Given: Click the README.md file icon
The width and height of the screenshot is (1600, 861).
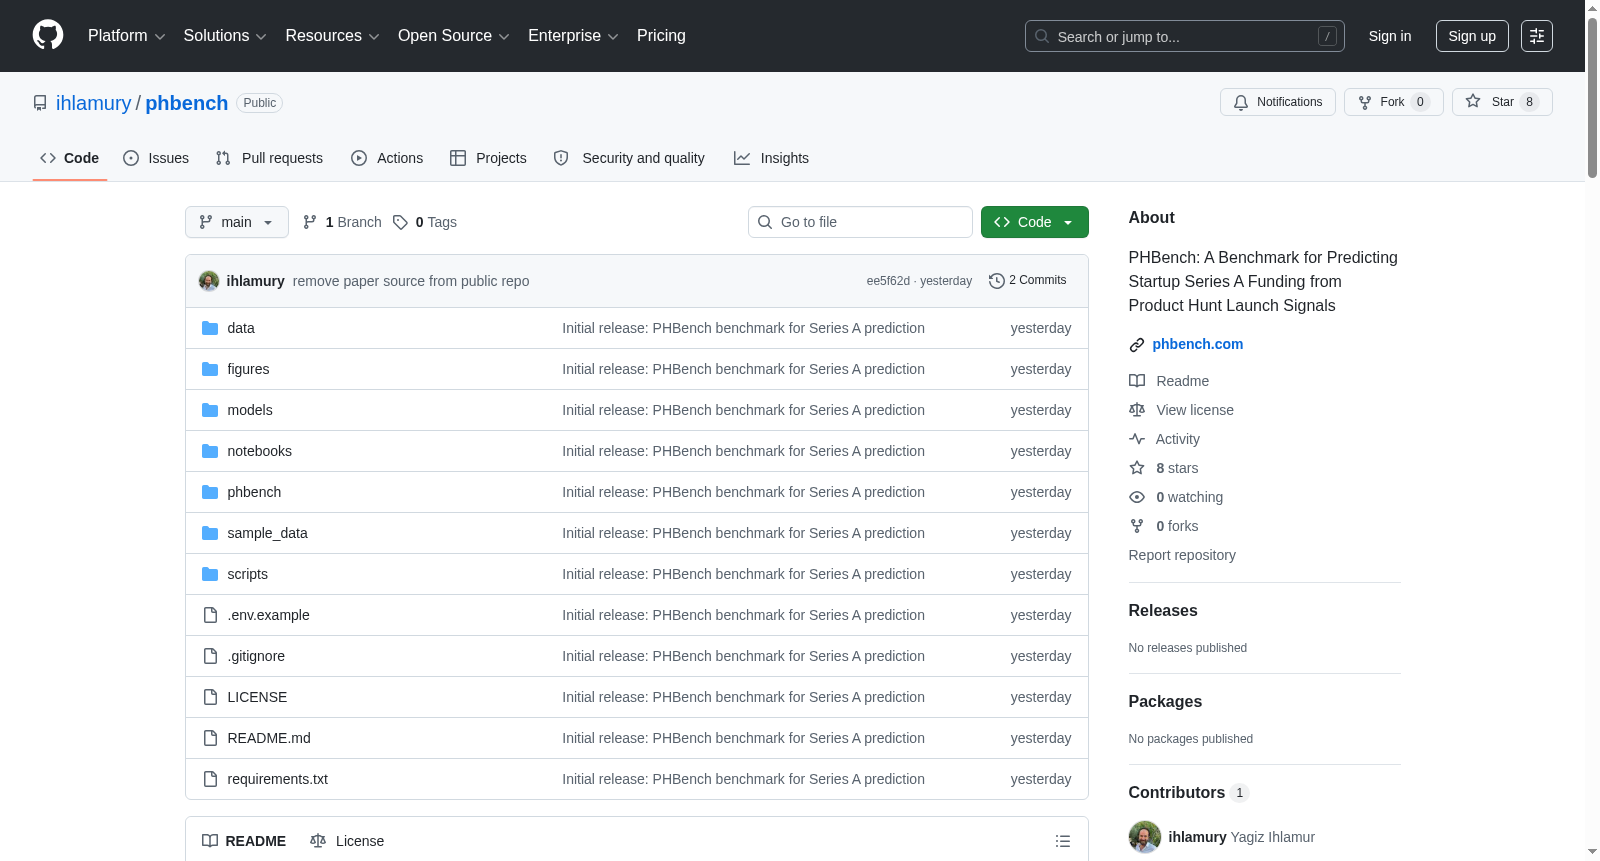Looking at the screenshot, I should point(210,738).
